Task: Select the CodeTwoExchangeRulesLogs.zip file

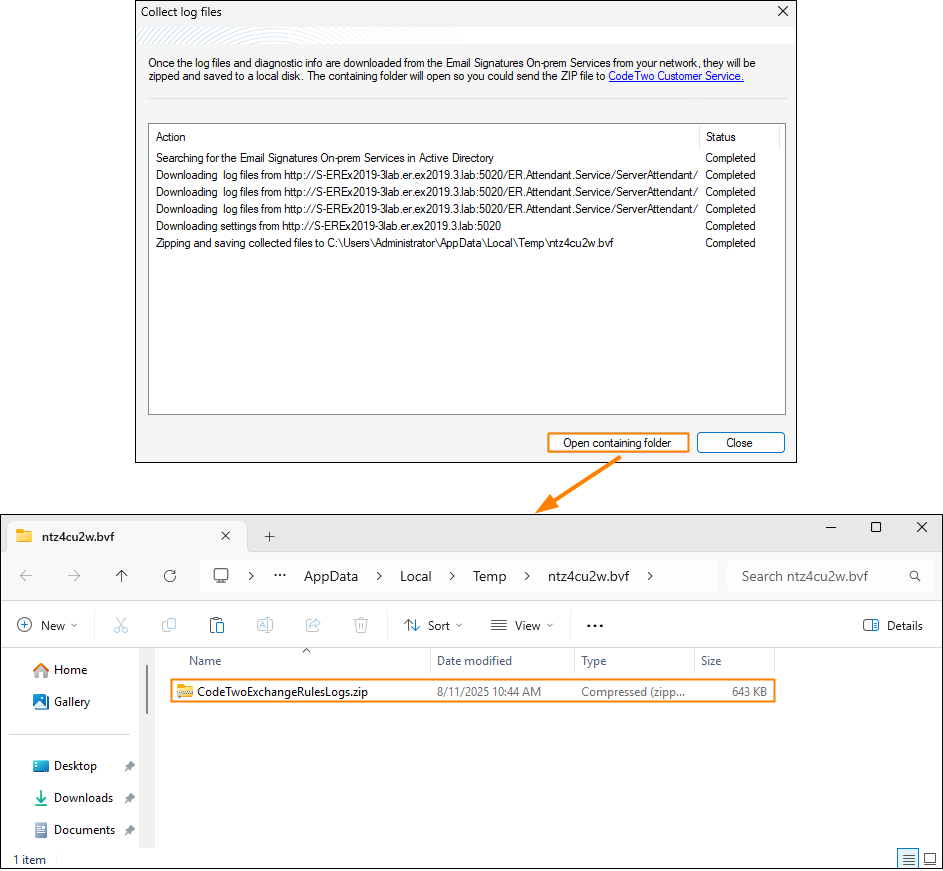Action: 280,690
